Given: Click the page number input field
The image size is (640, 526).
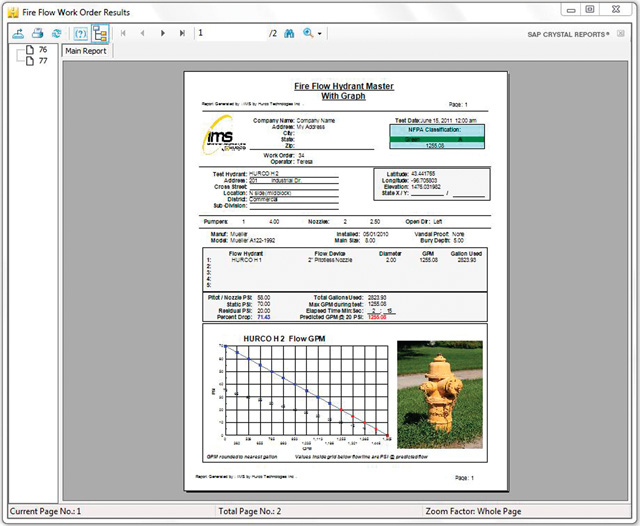Looking at the screenshot, I should [x=230, y=33].
